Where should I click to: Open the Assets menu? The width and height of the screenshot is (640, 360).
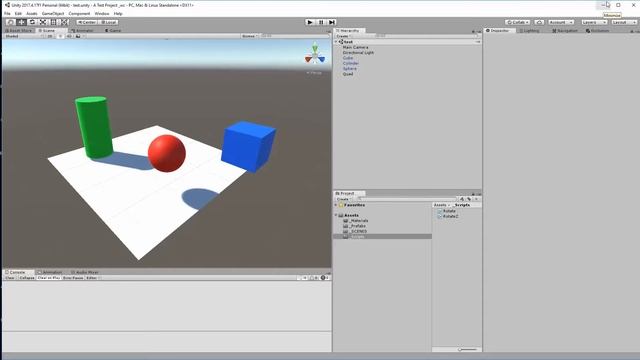click(x=32, y=13)
